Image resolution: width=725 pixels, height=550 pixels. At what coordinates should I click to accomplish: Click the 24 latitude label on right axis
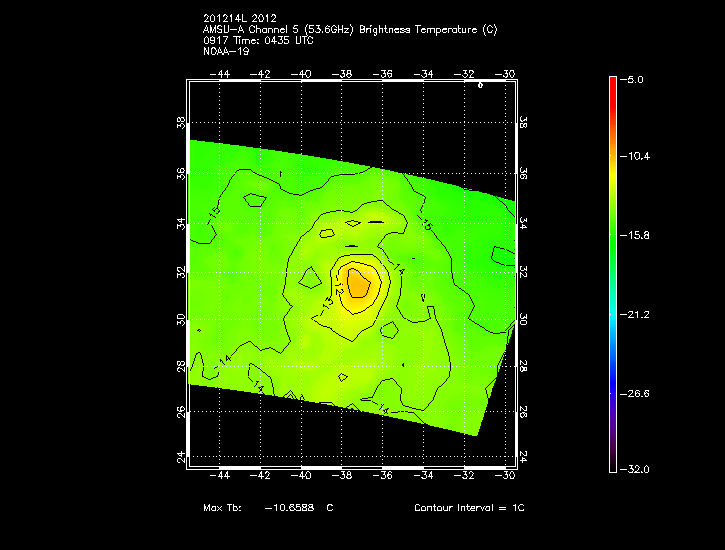pyautogui.click(x=523, y=457)
